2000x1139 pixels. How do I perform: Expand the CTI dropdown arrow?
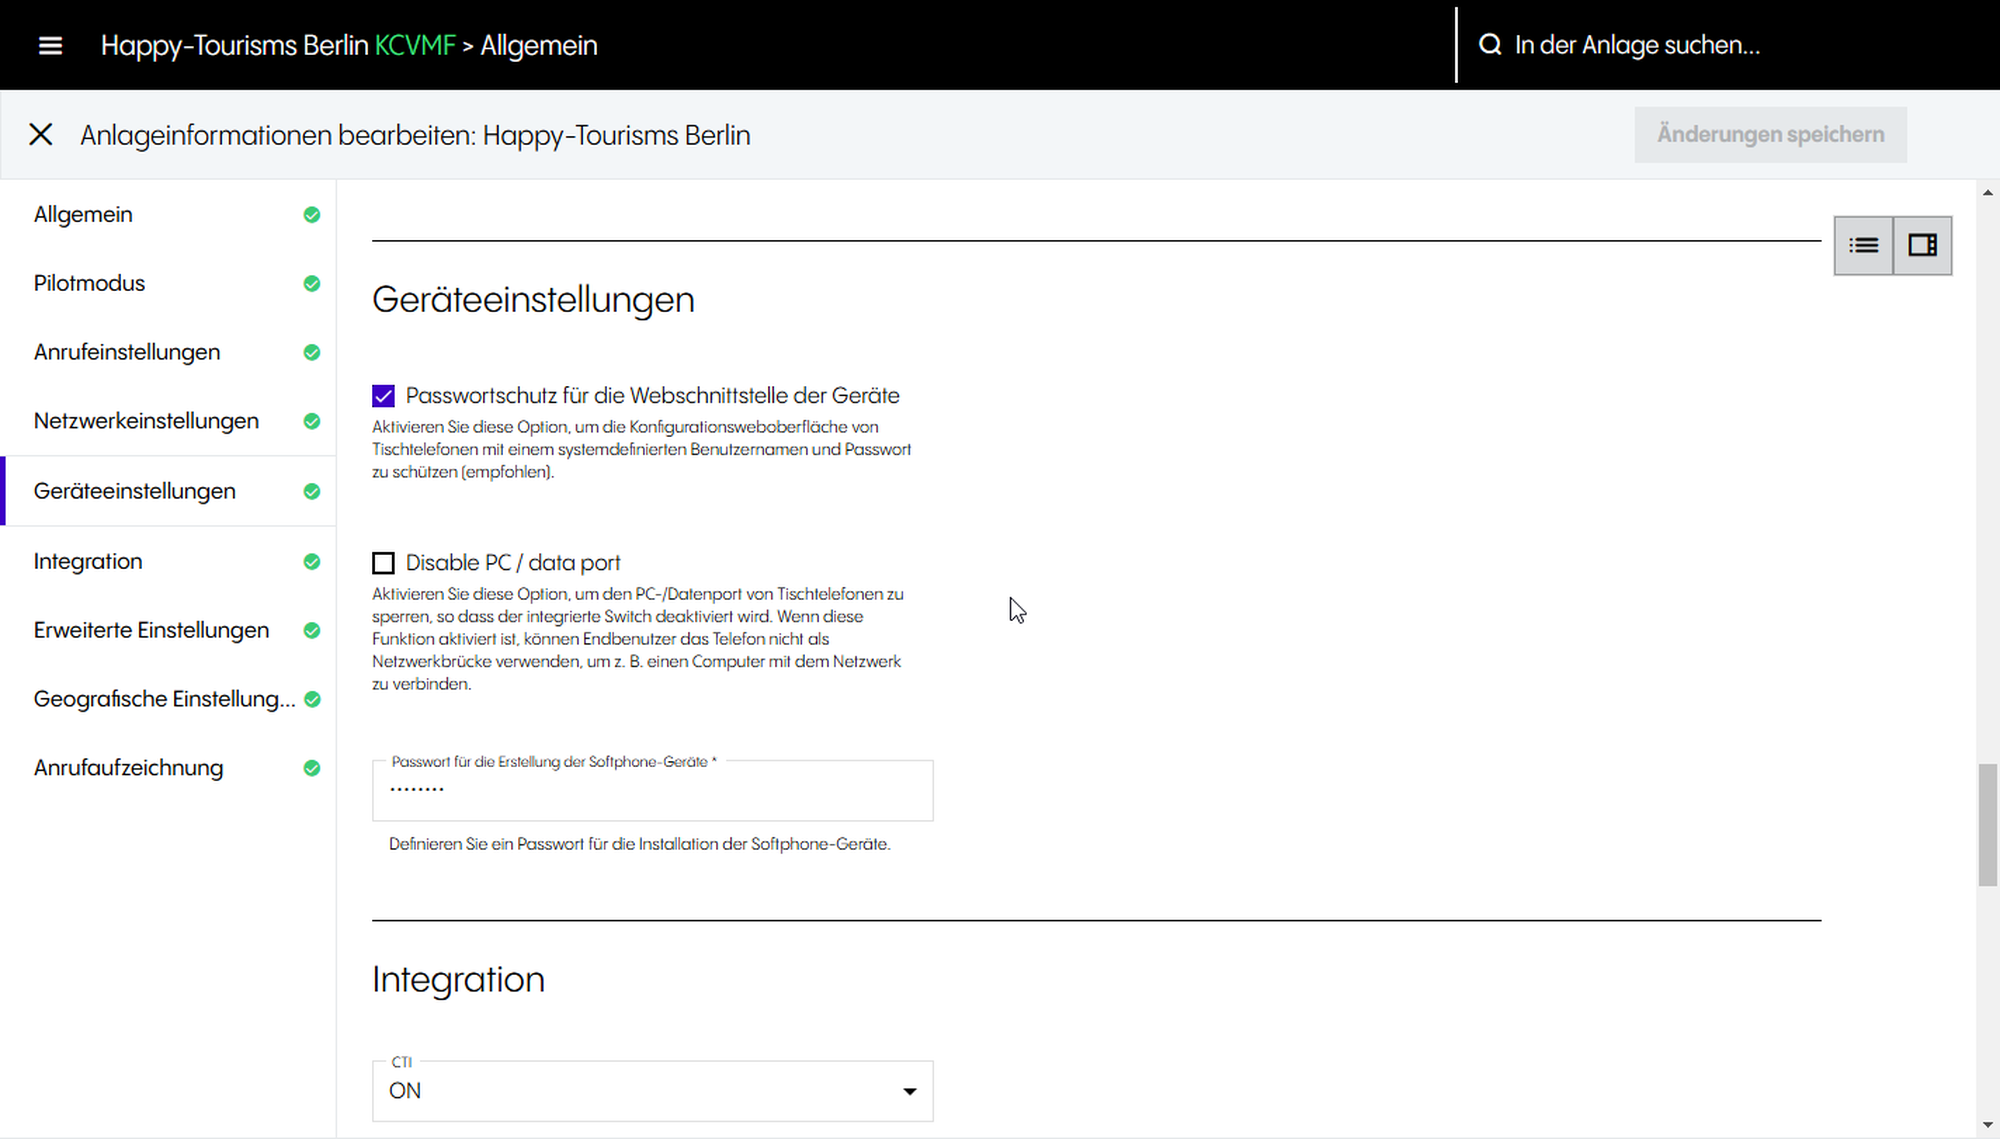[909, 1091]
